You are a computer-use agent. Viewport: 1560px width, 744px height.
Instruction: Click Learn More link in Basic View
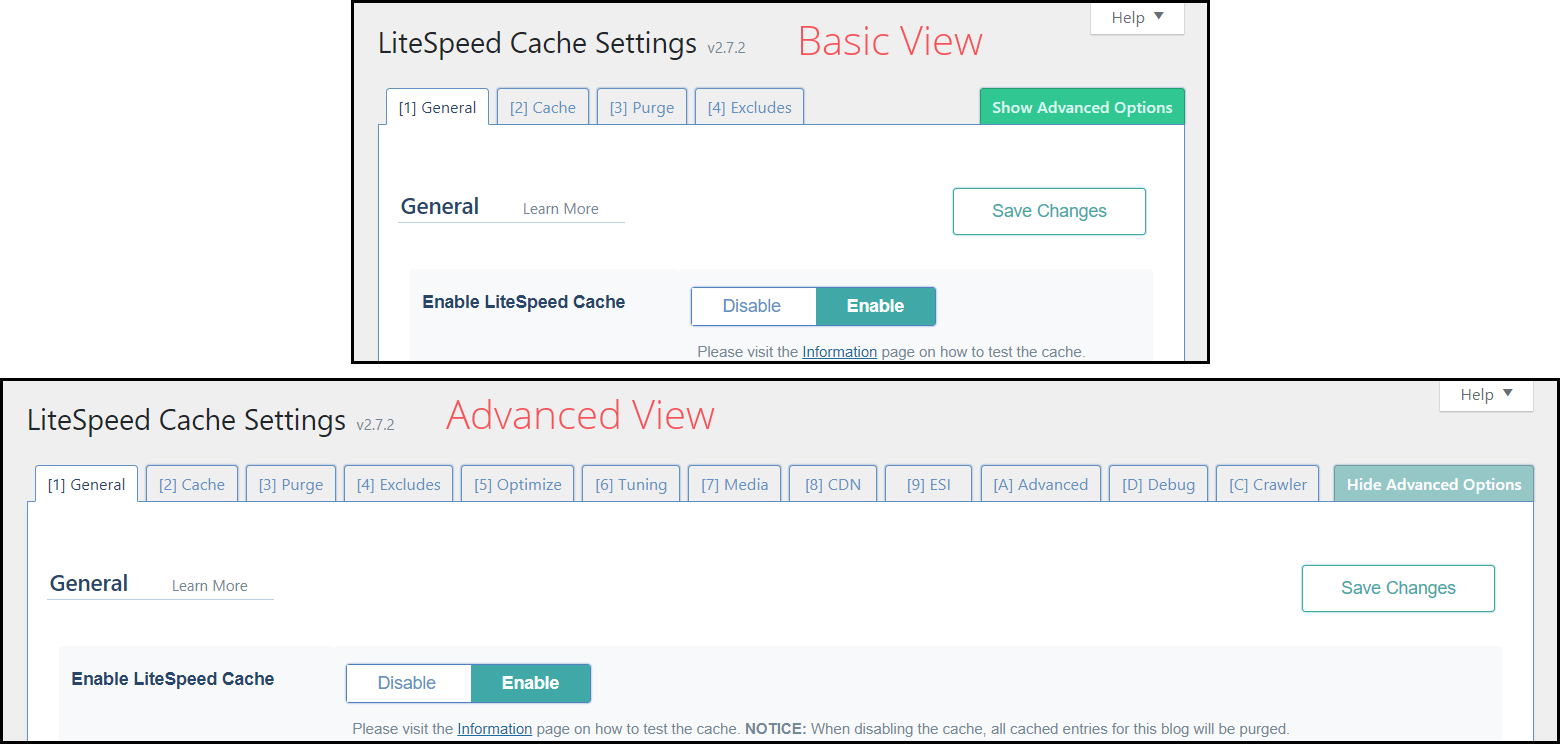[561, 209]
